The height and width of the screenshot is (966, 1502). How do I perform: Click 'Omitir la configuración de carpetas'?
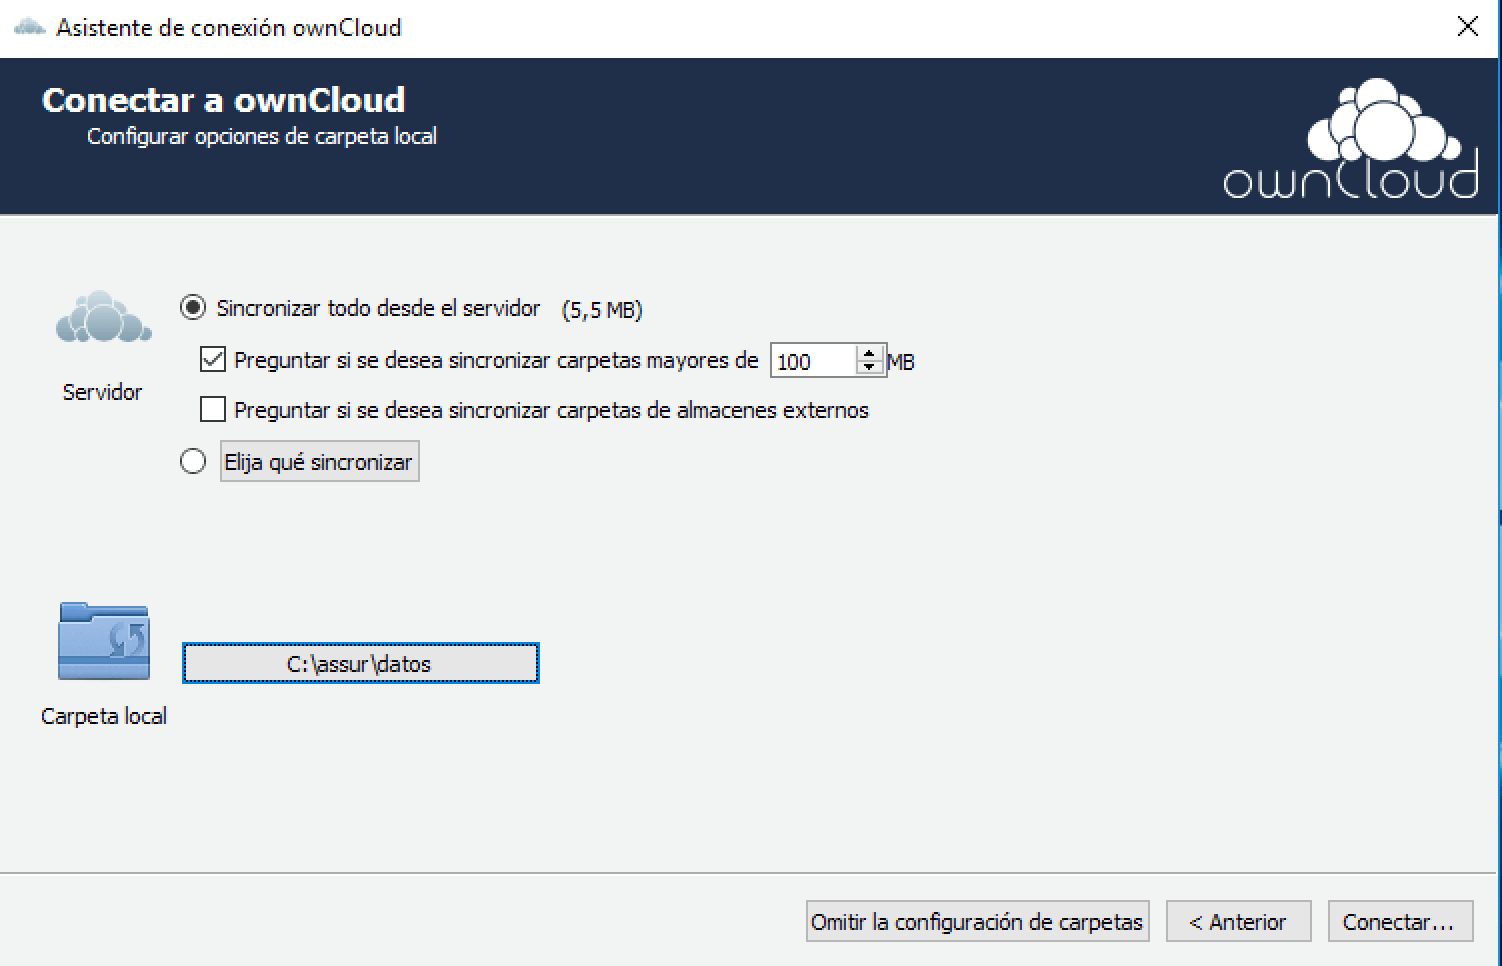(x=977, y=921)
